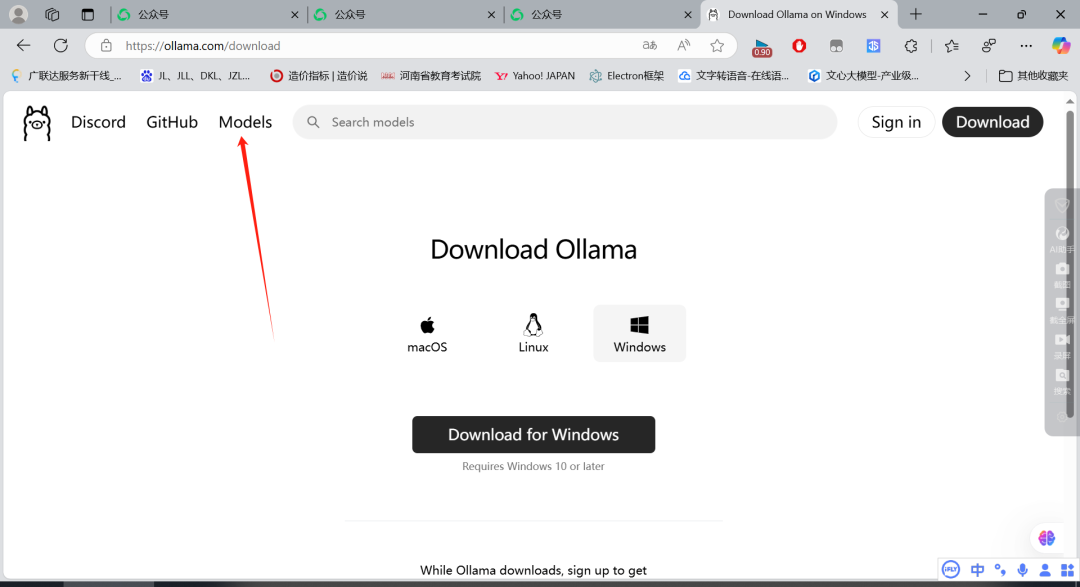Go back with the browser back arrow
The width and height of the screenshot is (1080, 587).
tap(23, 45)
